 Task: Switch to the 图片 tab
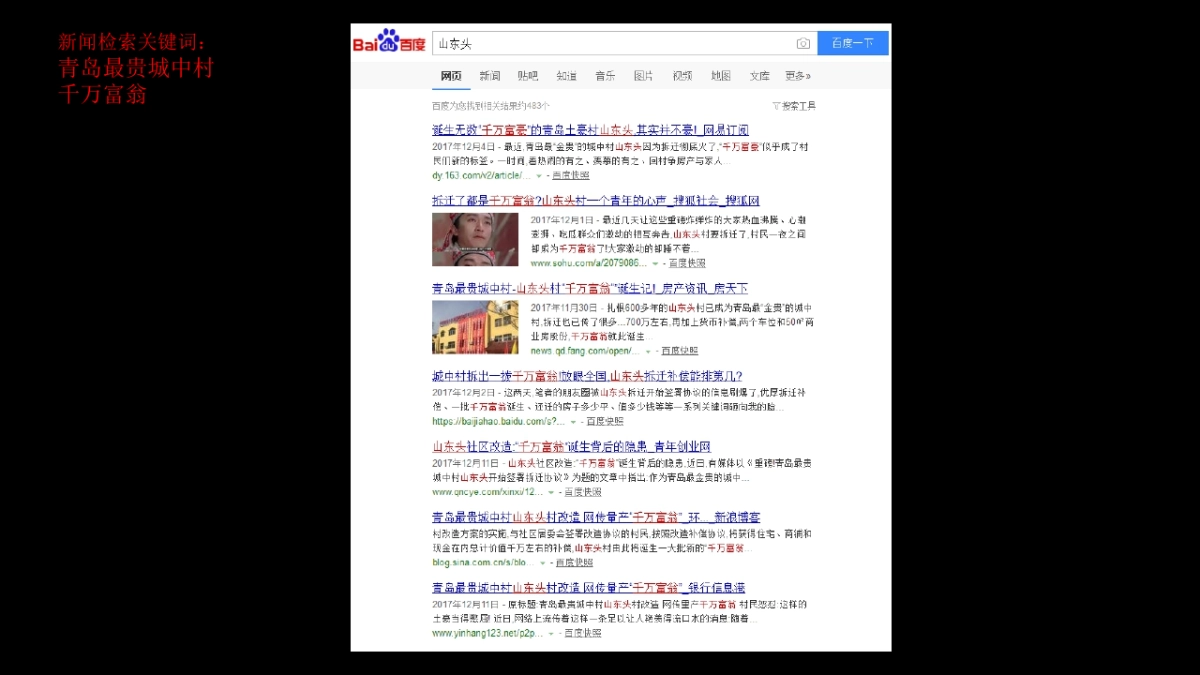click(643, 75)
